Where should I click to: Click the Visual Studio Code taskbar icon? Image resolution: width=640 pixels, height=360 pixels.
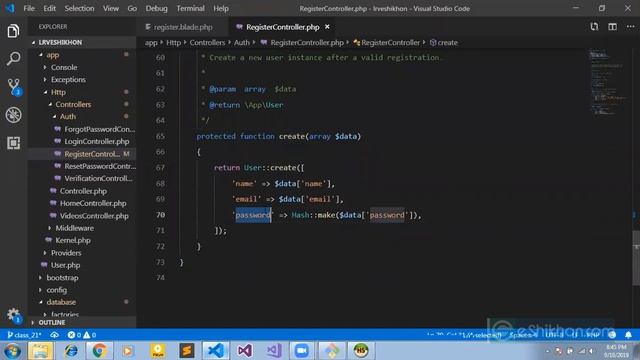[x=216, y=351]
